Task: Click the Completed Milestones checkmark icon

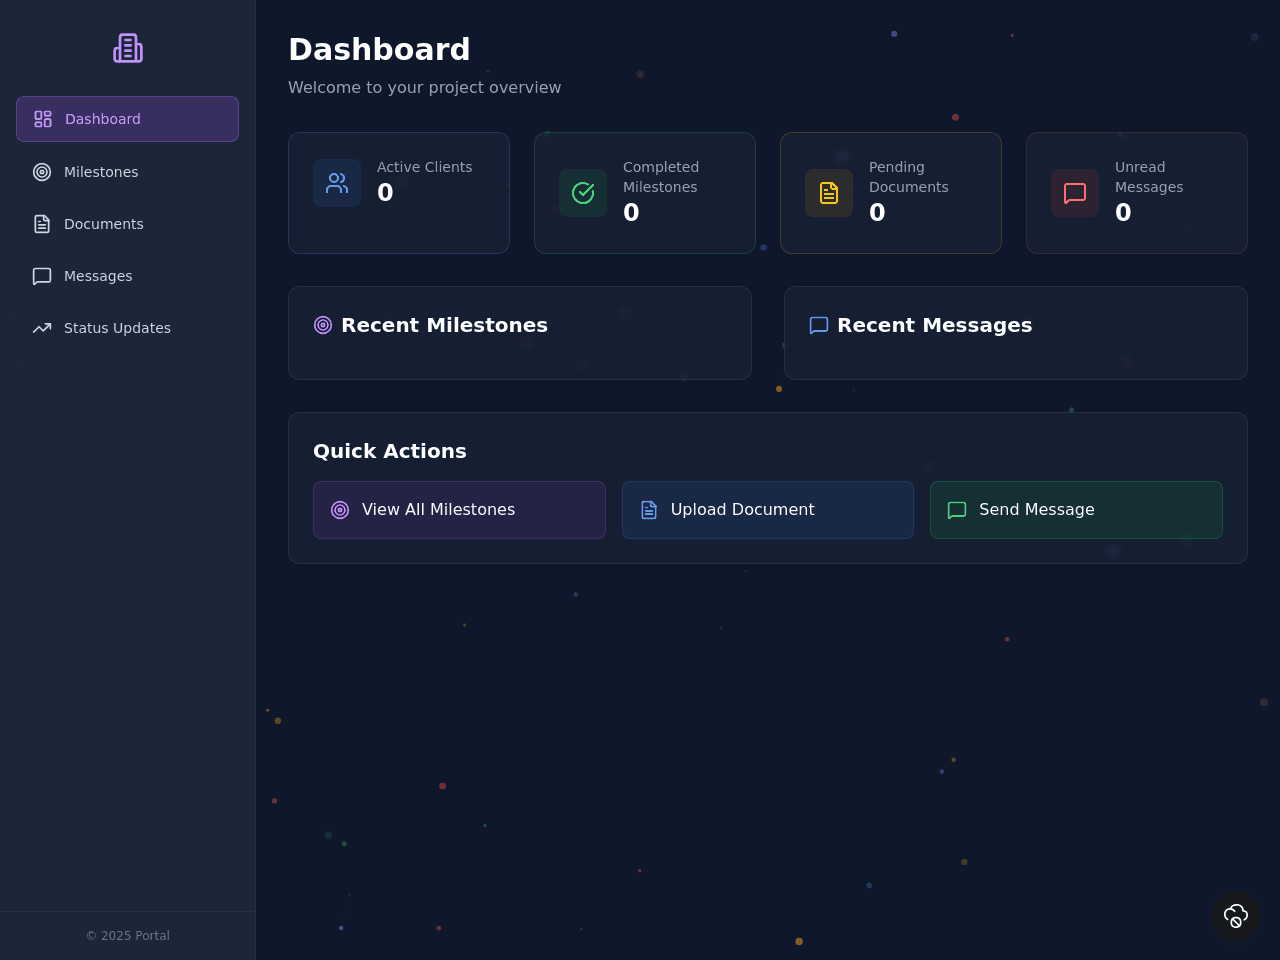Action: (x=583, y=193)
